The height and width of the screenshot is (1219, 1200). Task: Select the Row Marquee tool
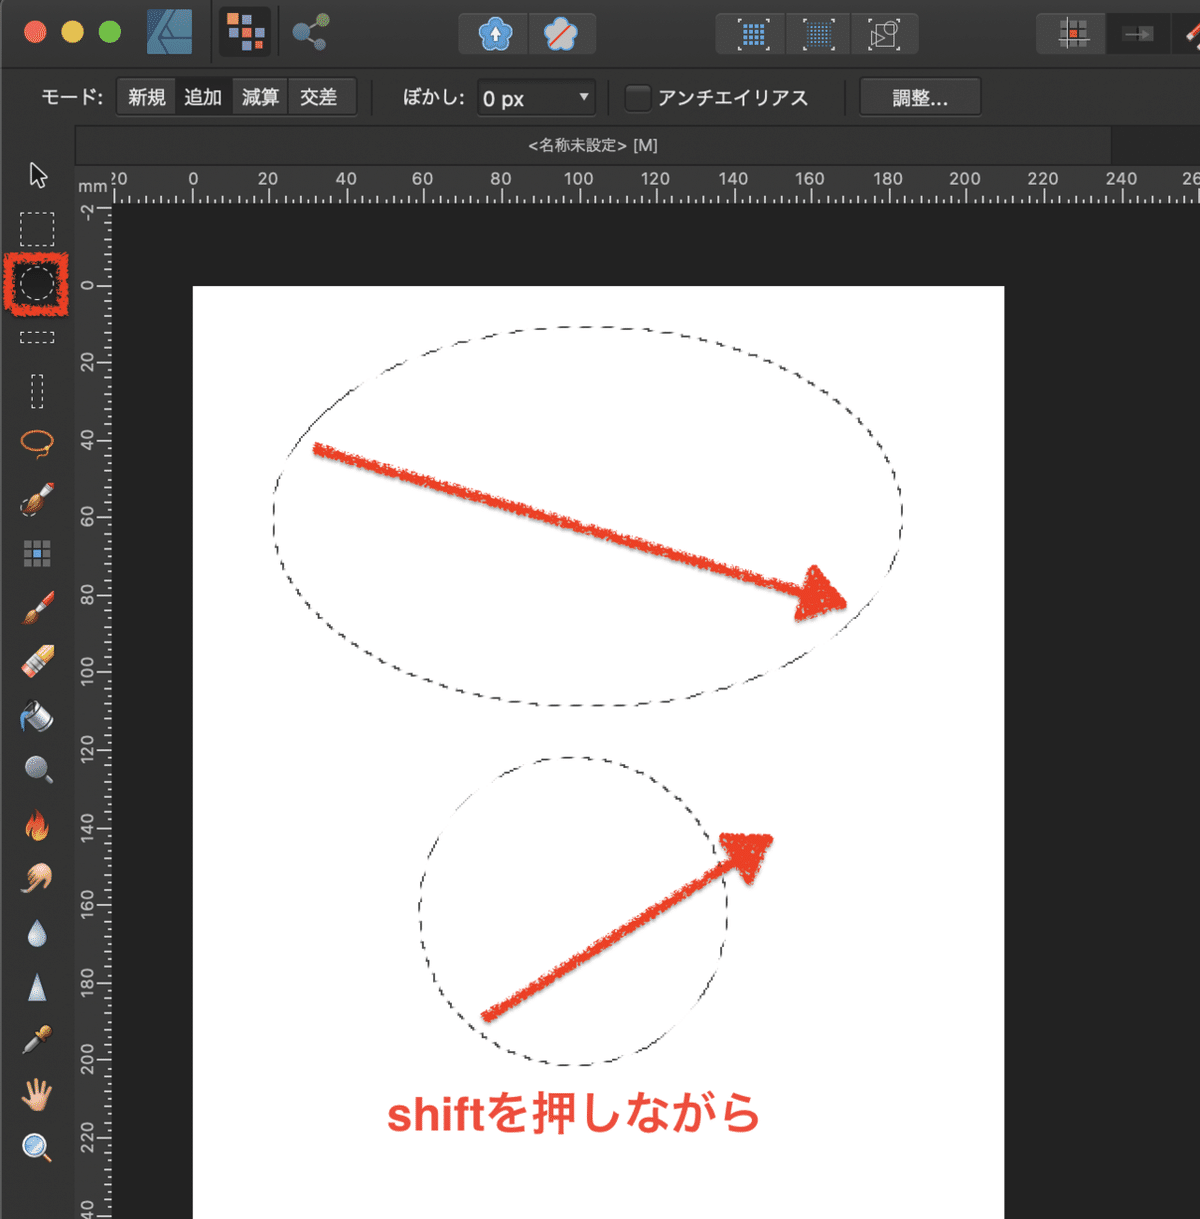tap(37, 338)
